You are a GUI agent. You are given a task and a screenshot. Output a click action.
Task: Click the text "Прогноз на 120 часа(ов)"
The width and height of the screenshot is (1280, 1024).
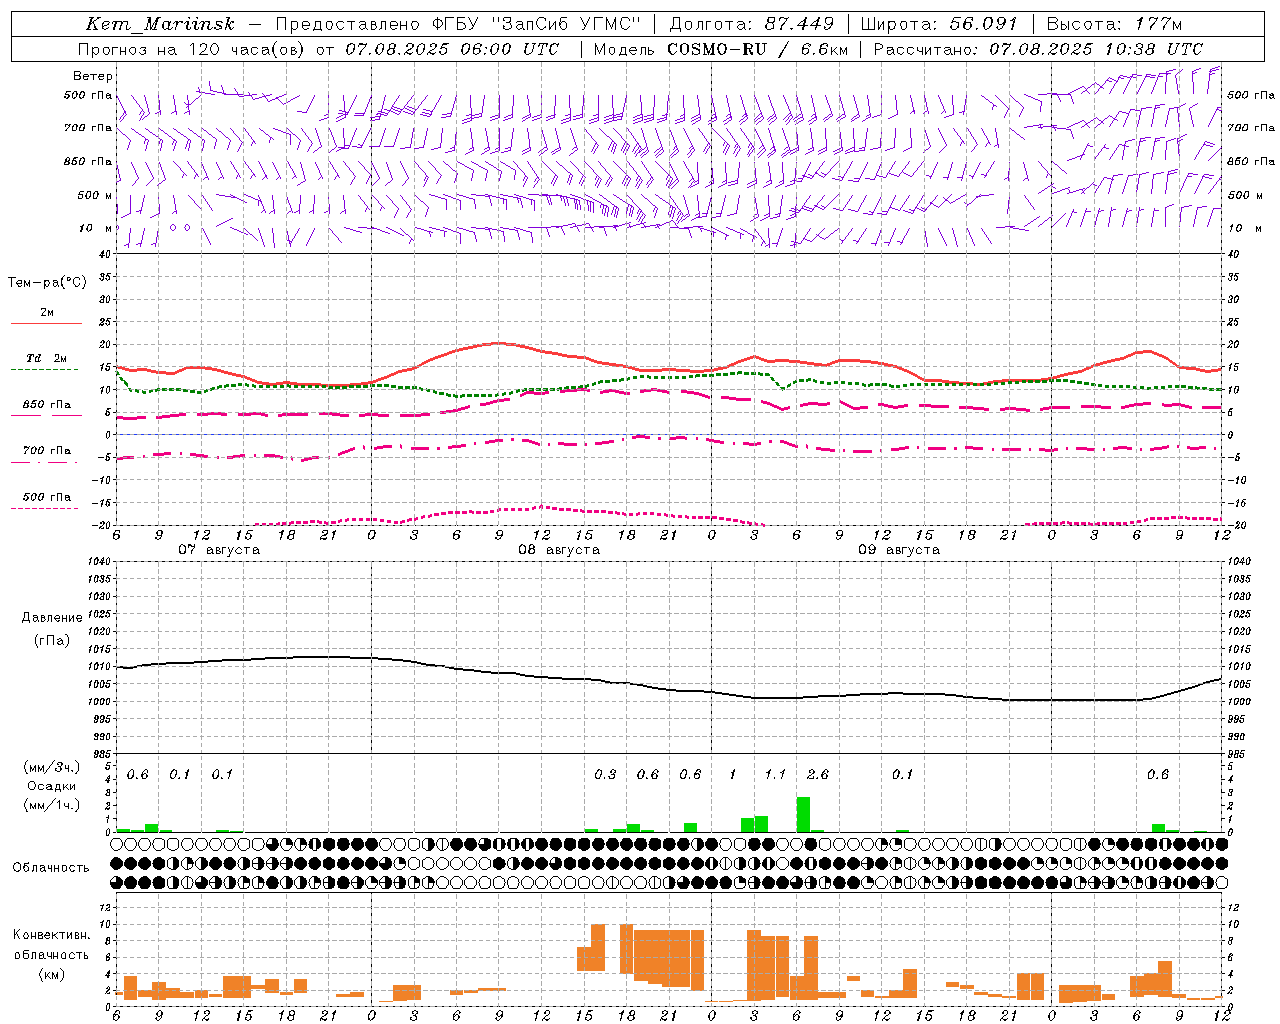192,49
